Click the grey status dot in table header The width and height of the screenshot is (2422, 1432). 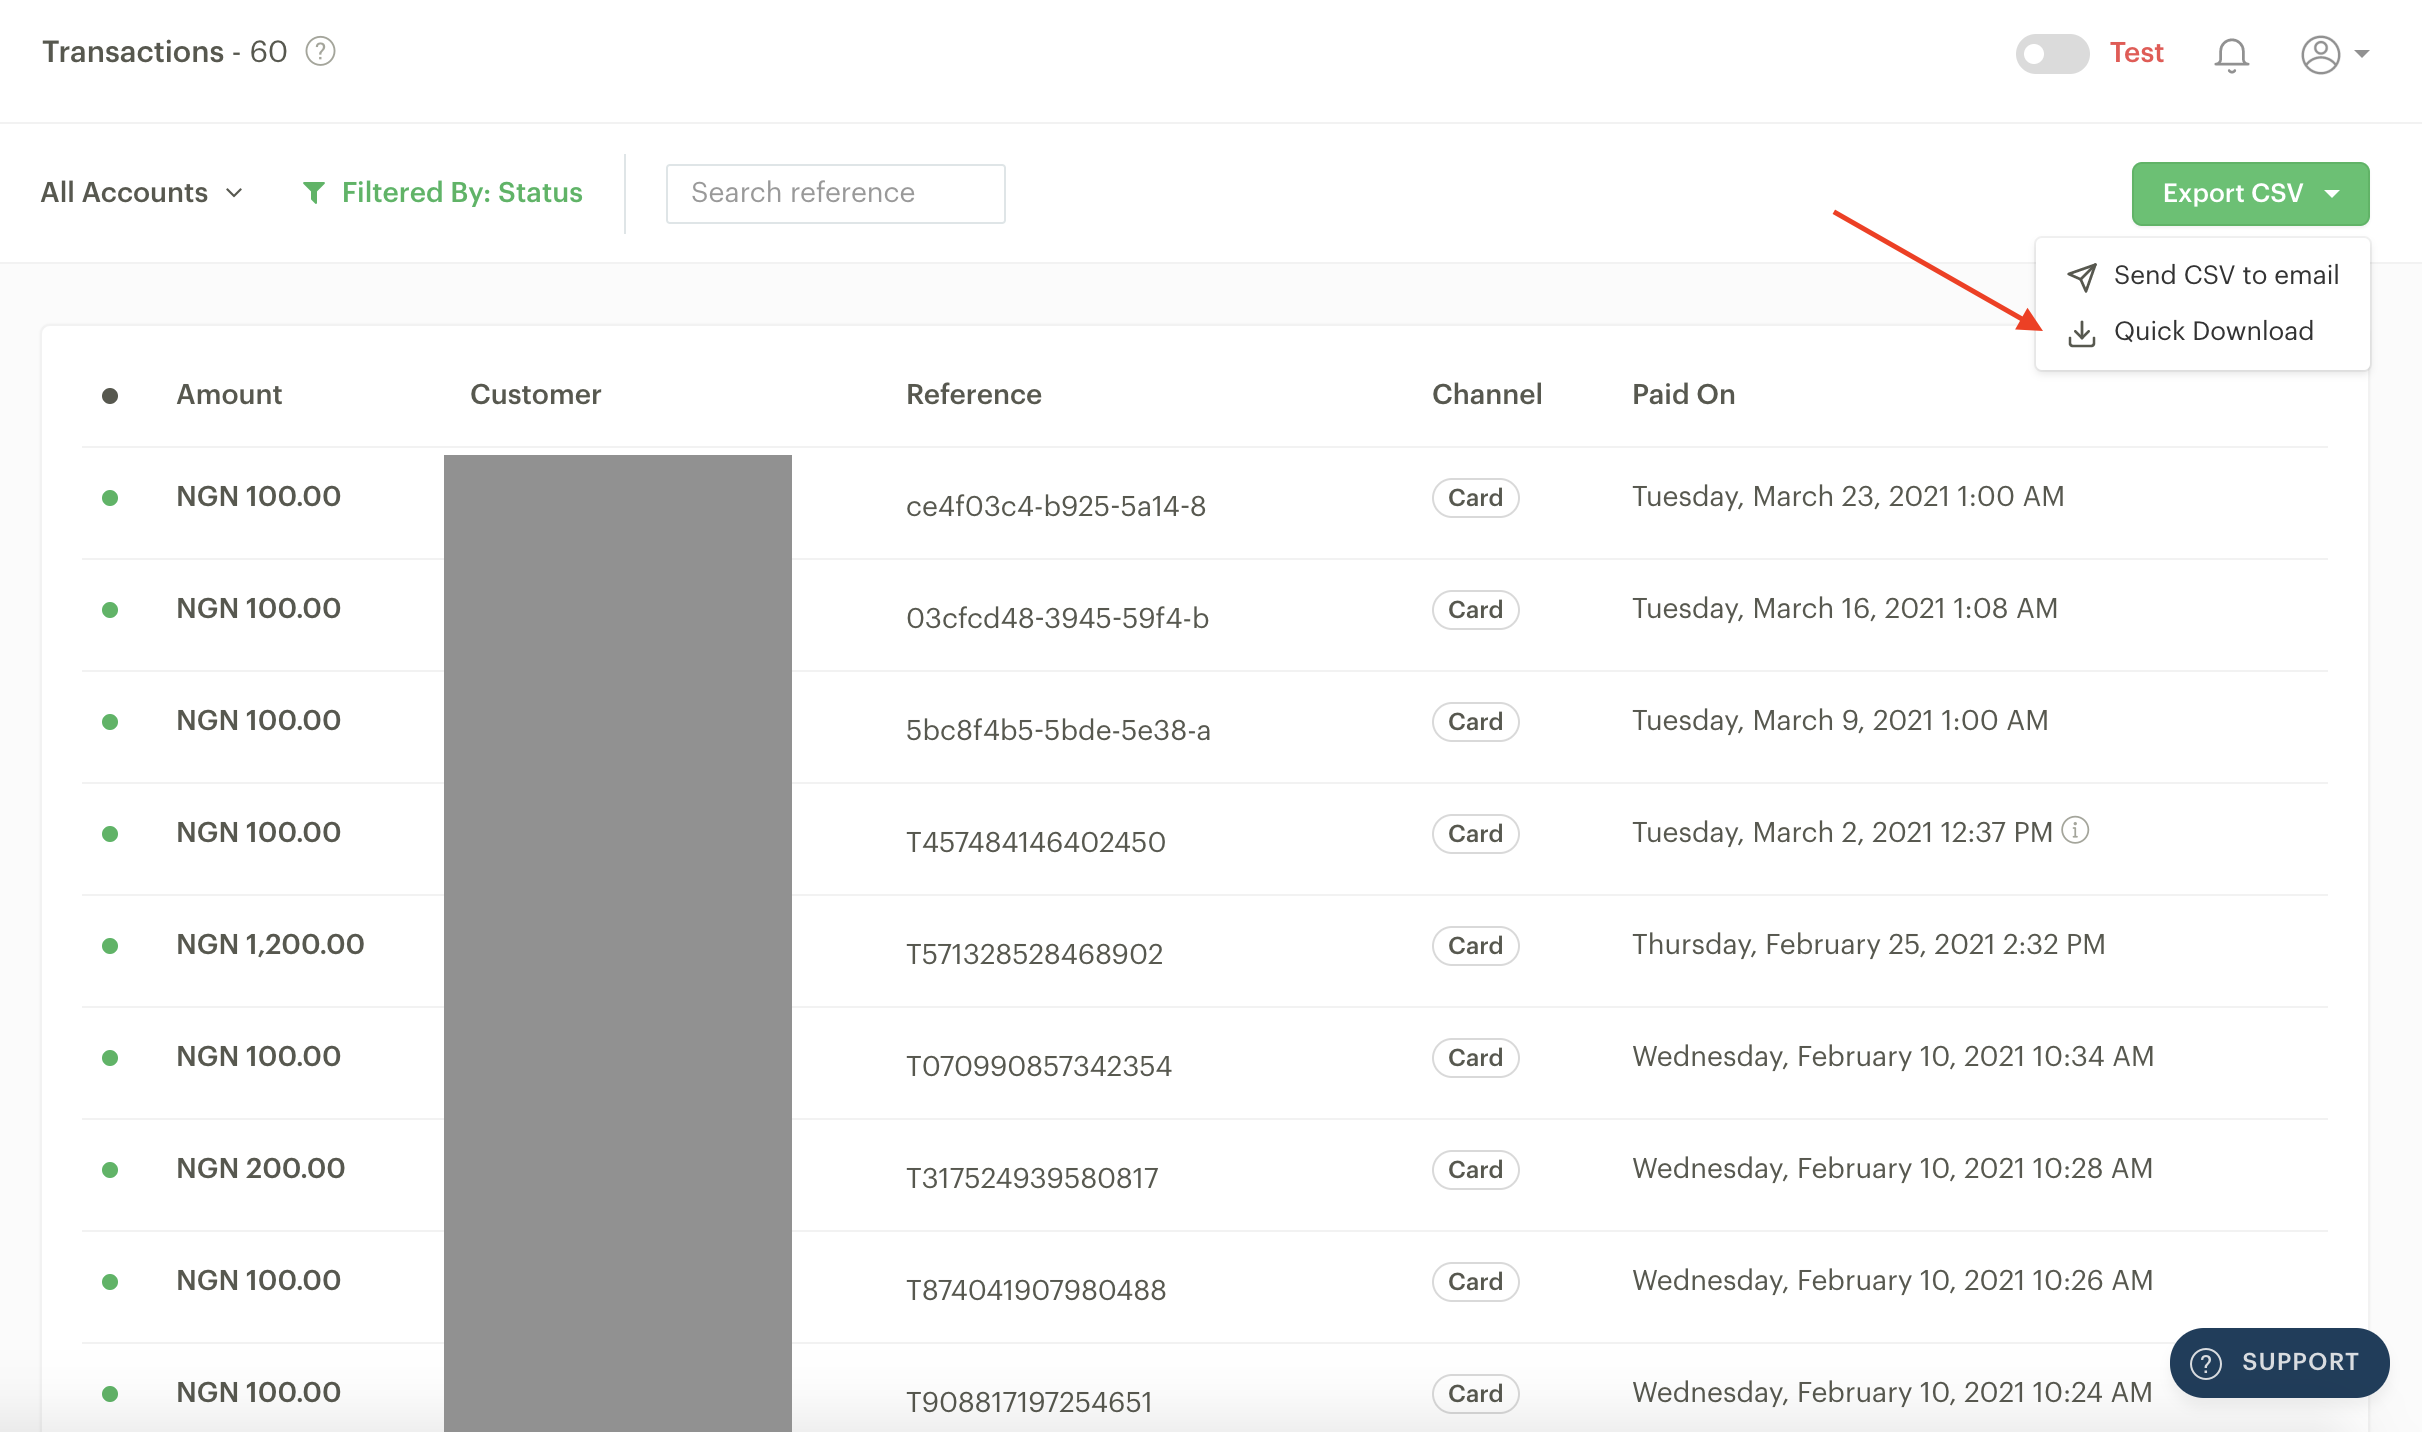pyautogui.click(x=110, y=396)
